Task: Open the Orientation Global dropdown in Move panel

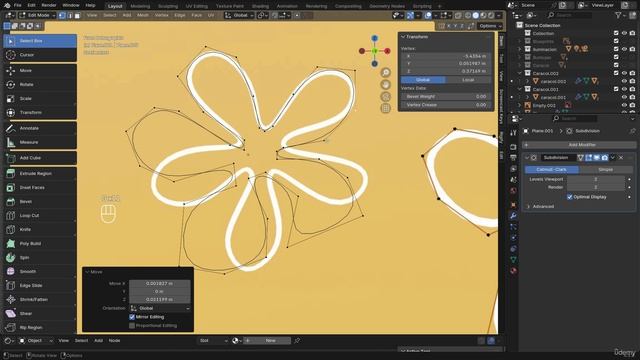Action: pyautogui.click(x=160, y=309)
